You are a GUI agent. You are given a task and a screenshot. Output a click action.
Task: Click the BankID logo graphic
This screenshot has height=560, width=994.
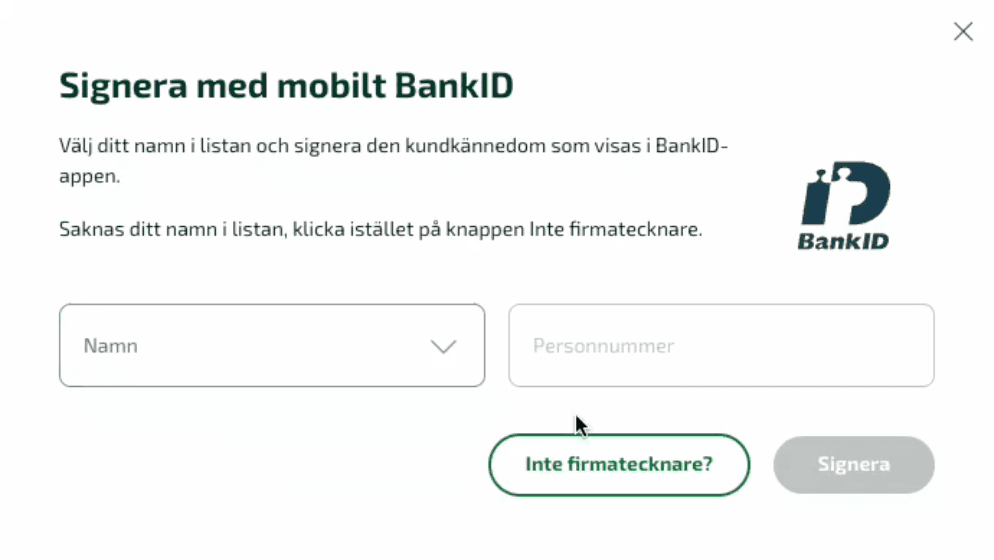[846, 193]
